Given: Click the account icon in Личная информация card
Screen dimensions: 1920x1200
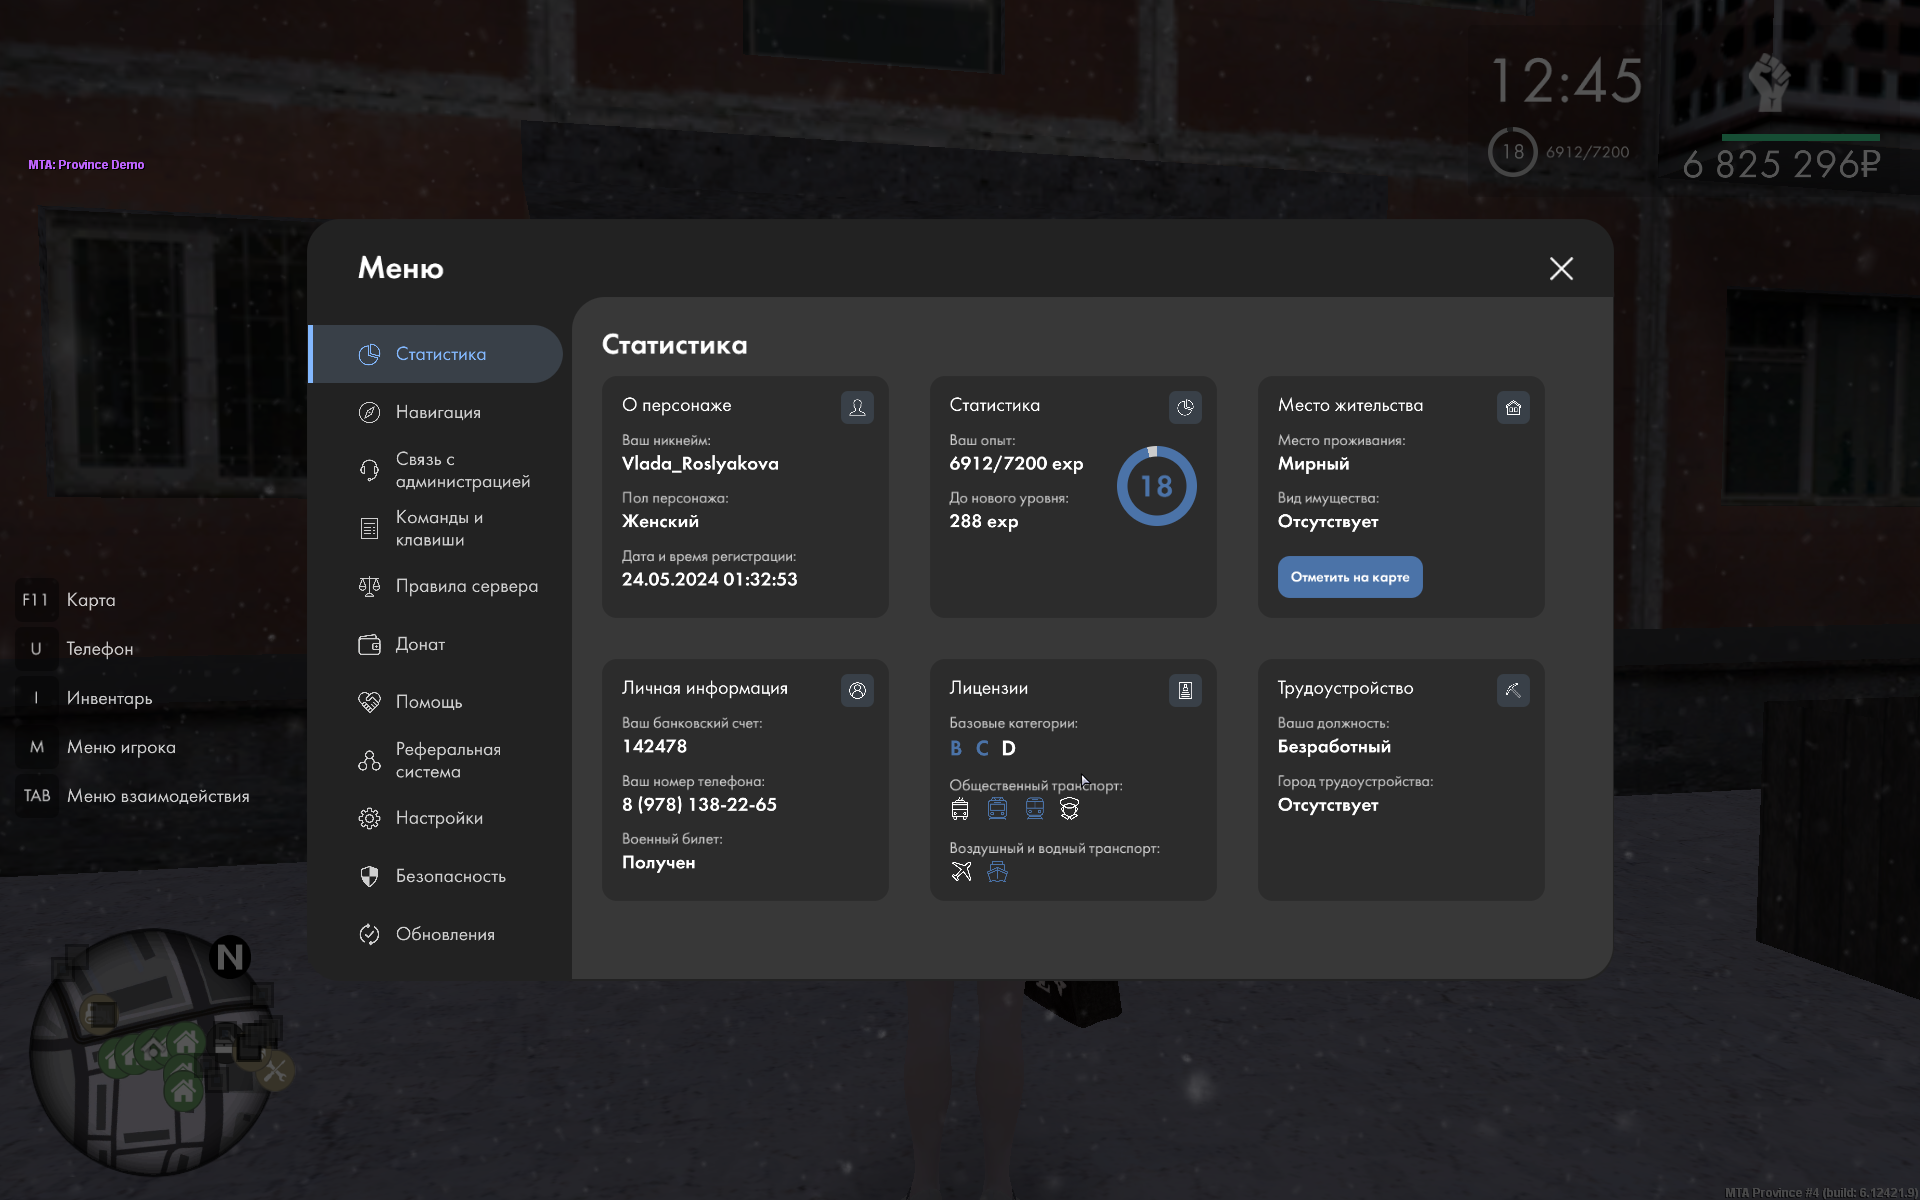Looking at the screenshot, I should 857,690.
